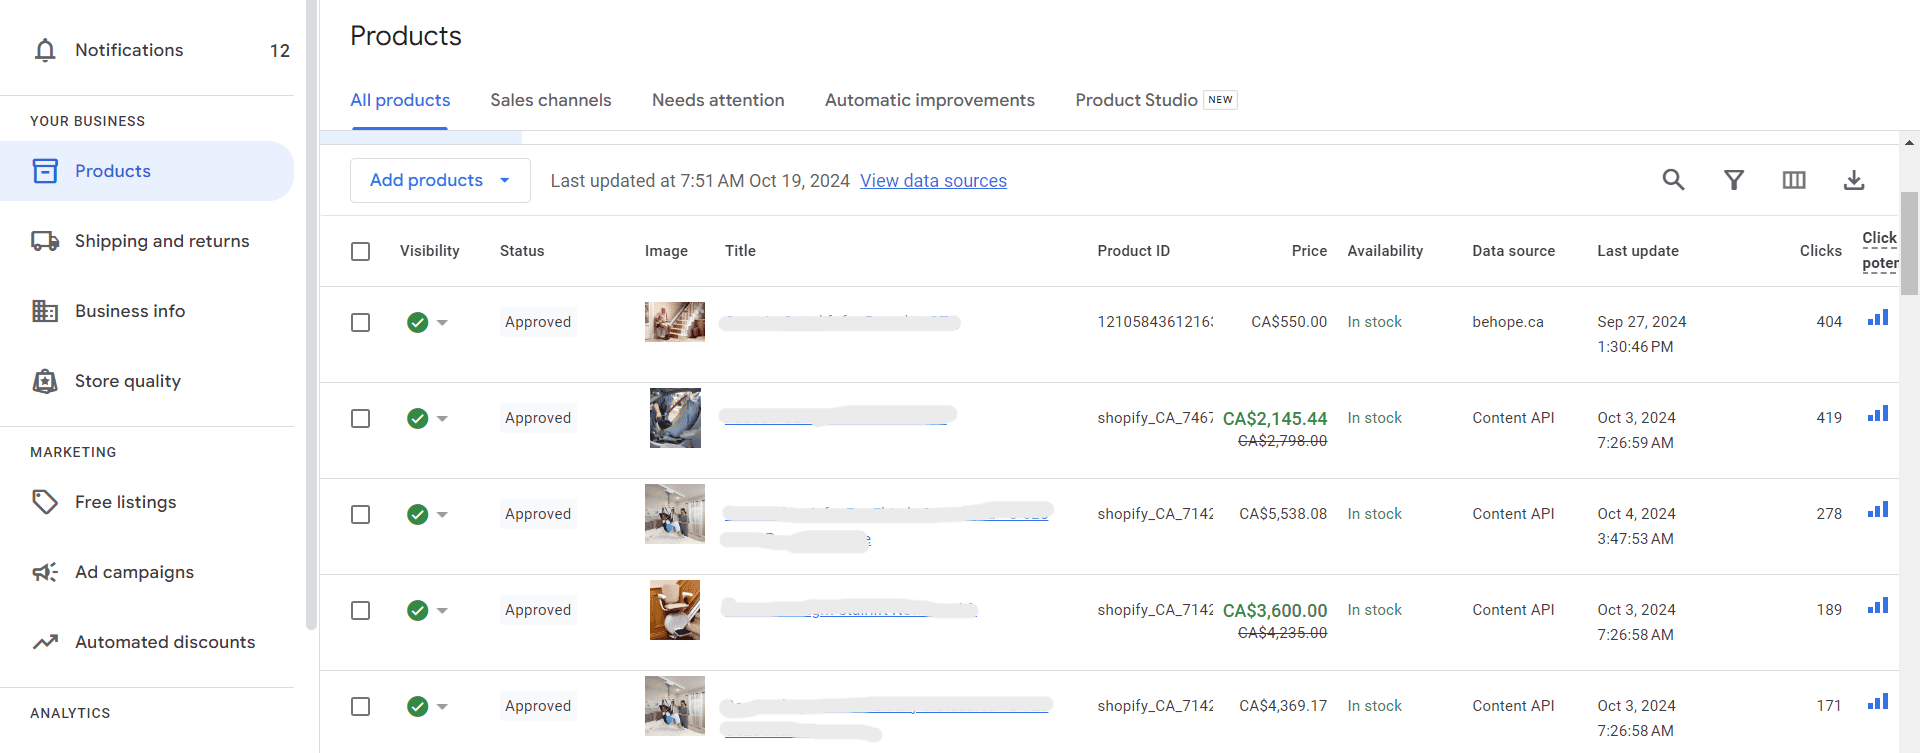
Task: Switch to the Sales channels tab
Action: click(x=551, y=100)
